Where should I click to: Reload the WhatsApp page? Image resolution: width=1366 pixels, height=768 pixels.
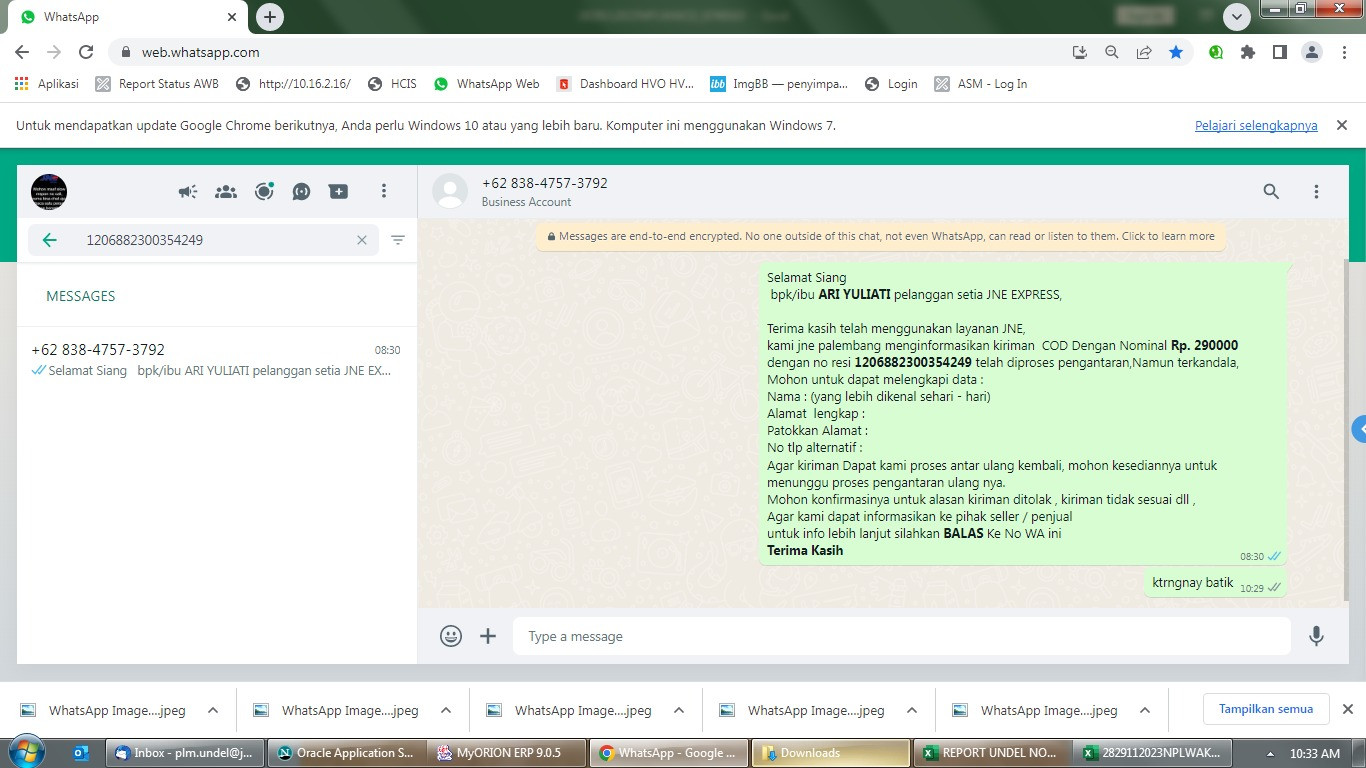(86, 52)
